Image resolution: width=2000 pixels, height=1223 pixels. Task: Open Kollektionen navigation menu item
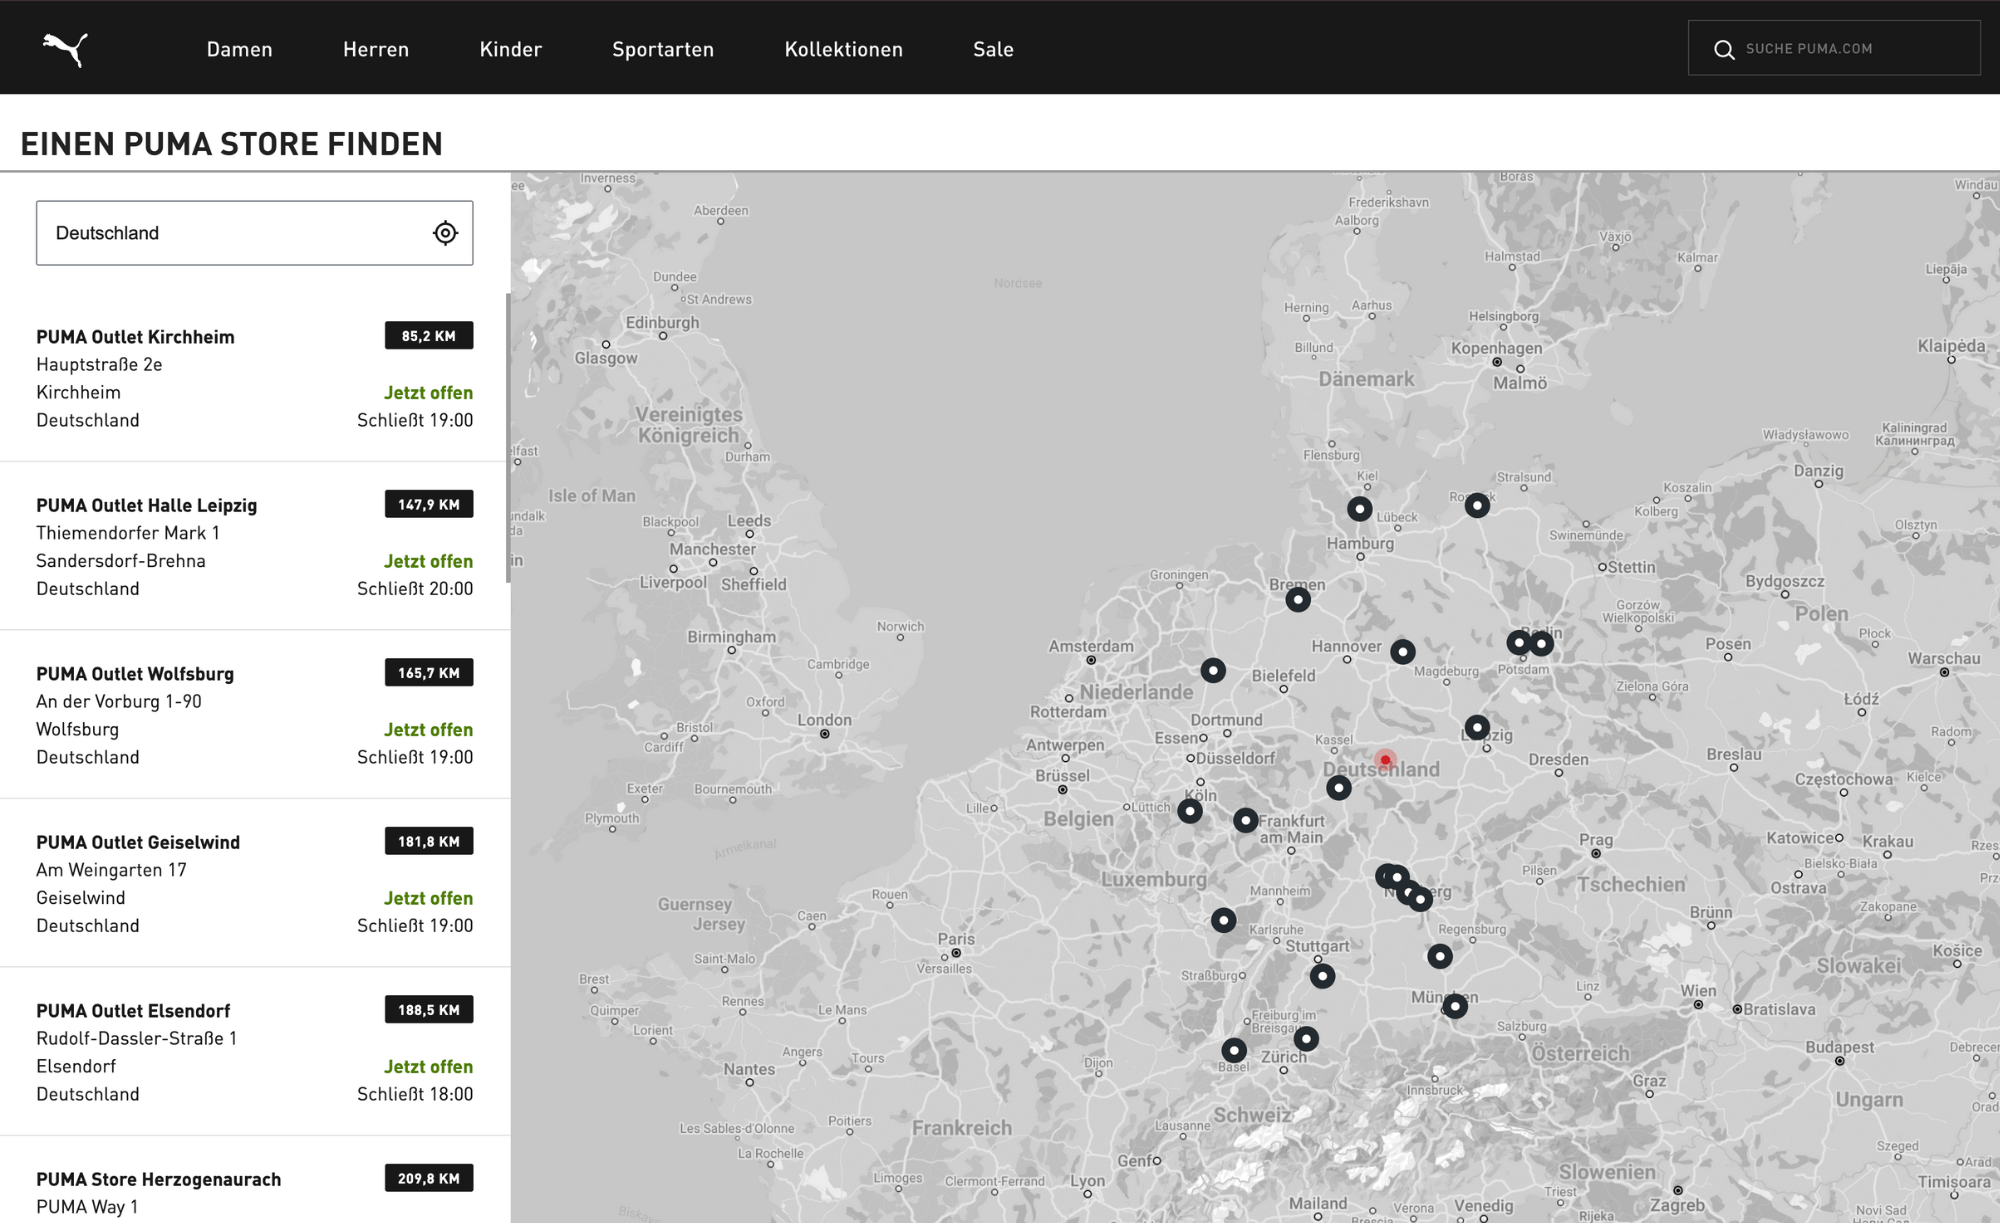844,49
